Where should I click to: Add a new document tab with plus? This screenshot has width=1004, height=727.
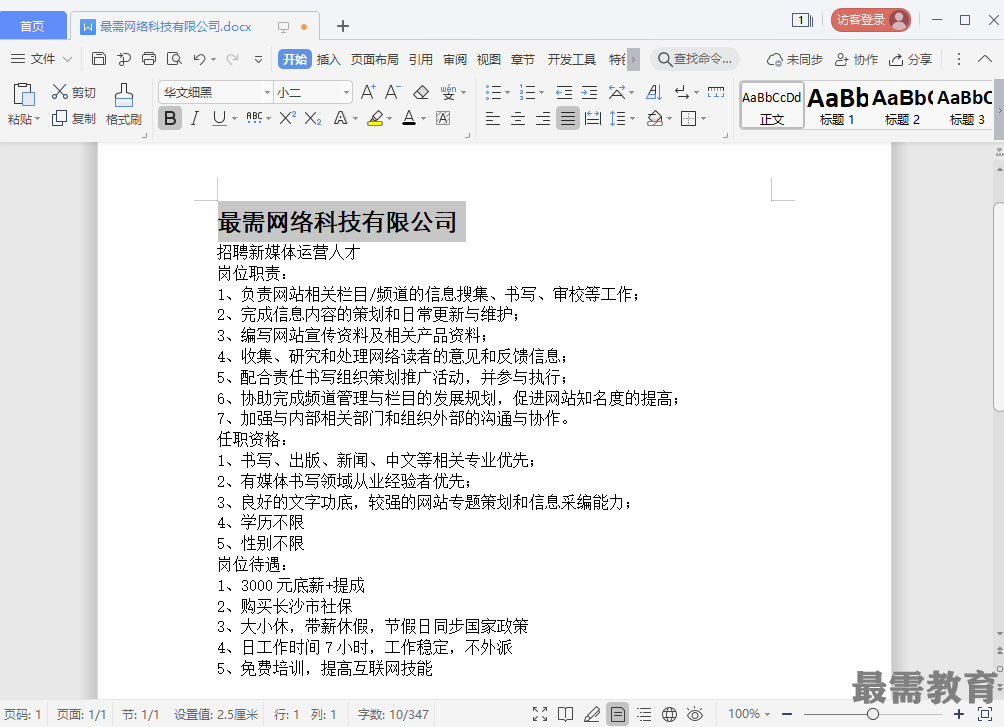(343, 26)
